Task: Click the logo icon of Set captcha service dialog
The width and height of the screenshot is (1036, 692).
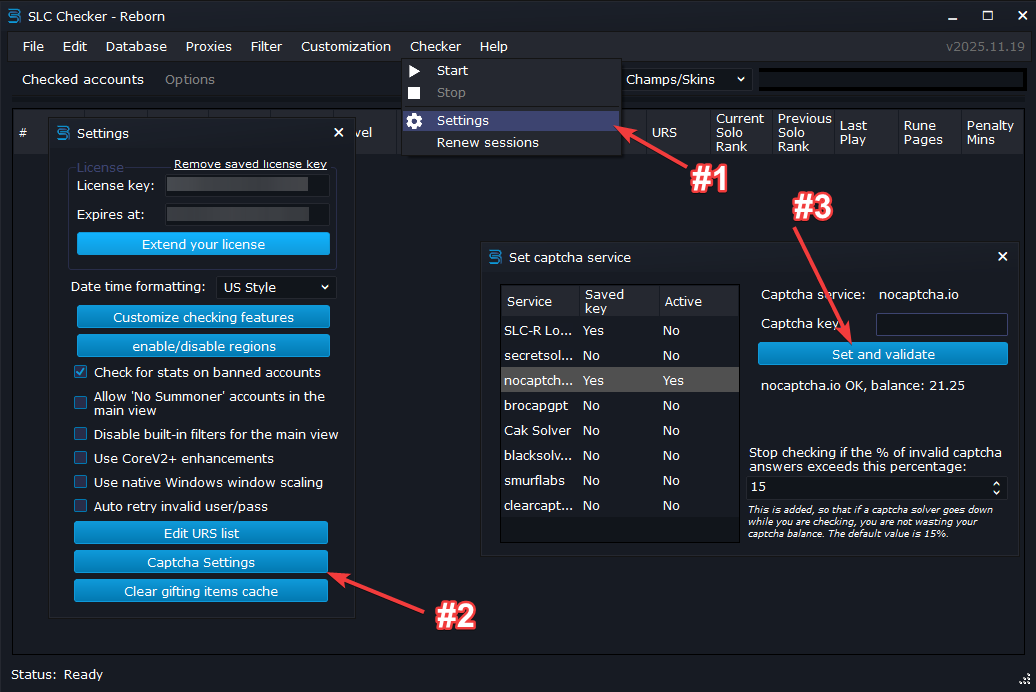Action: (x=495, y=257)
